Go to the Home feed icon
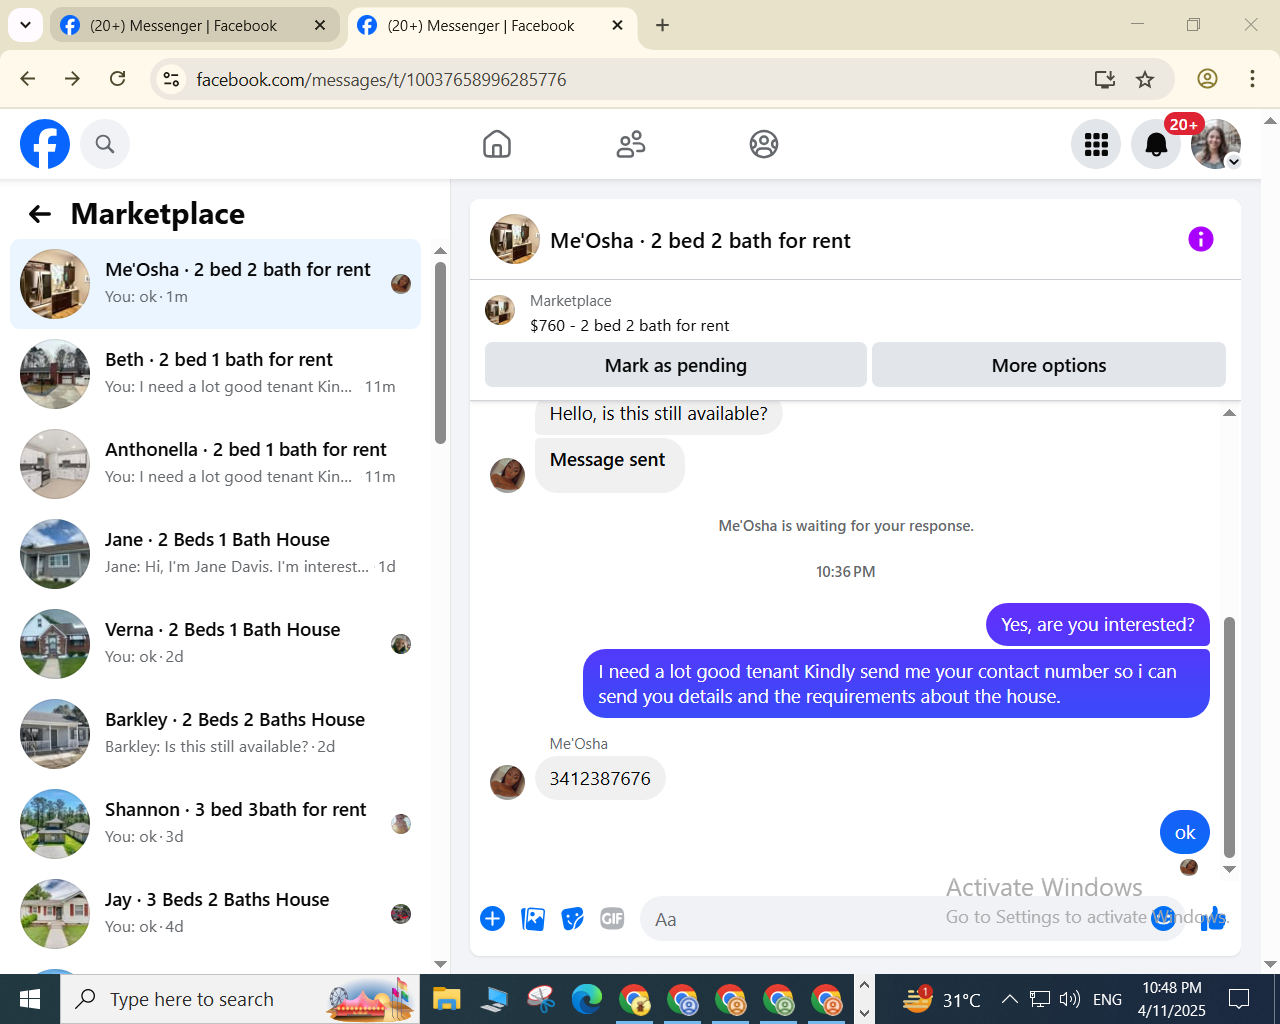 pos(497,144)
